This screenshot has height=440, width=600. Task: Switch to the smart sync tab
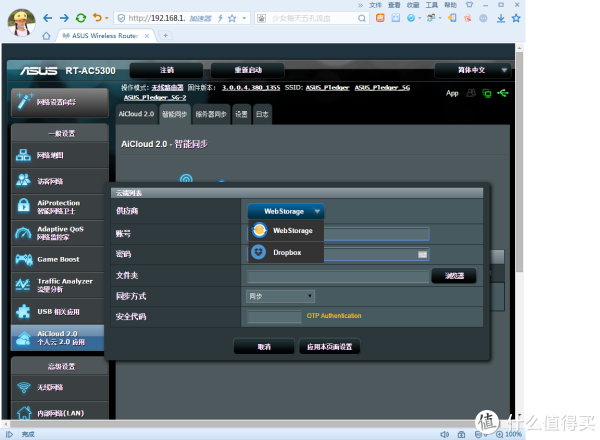174,114
